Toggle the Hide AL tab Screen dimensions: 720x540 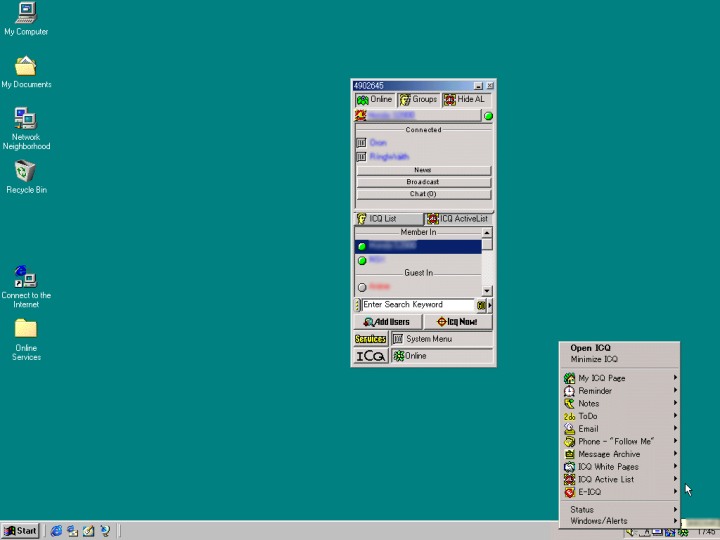coord(464,100)
